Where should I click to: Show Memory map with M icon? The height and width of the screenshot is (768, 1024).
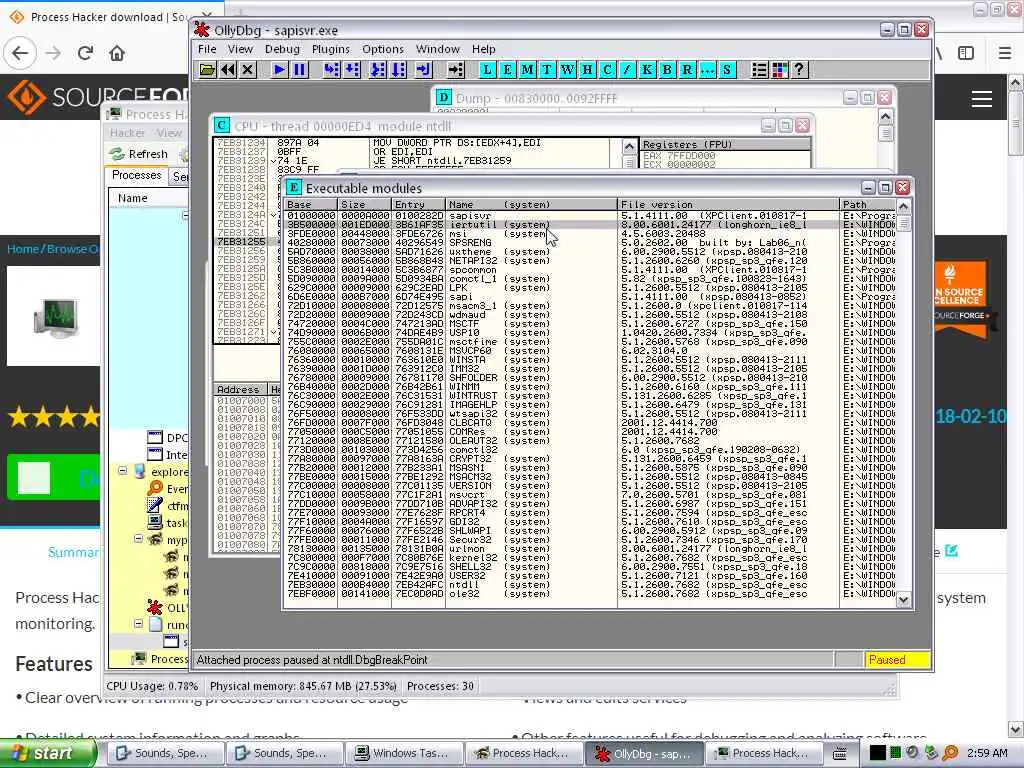click(528, 70)
